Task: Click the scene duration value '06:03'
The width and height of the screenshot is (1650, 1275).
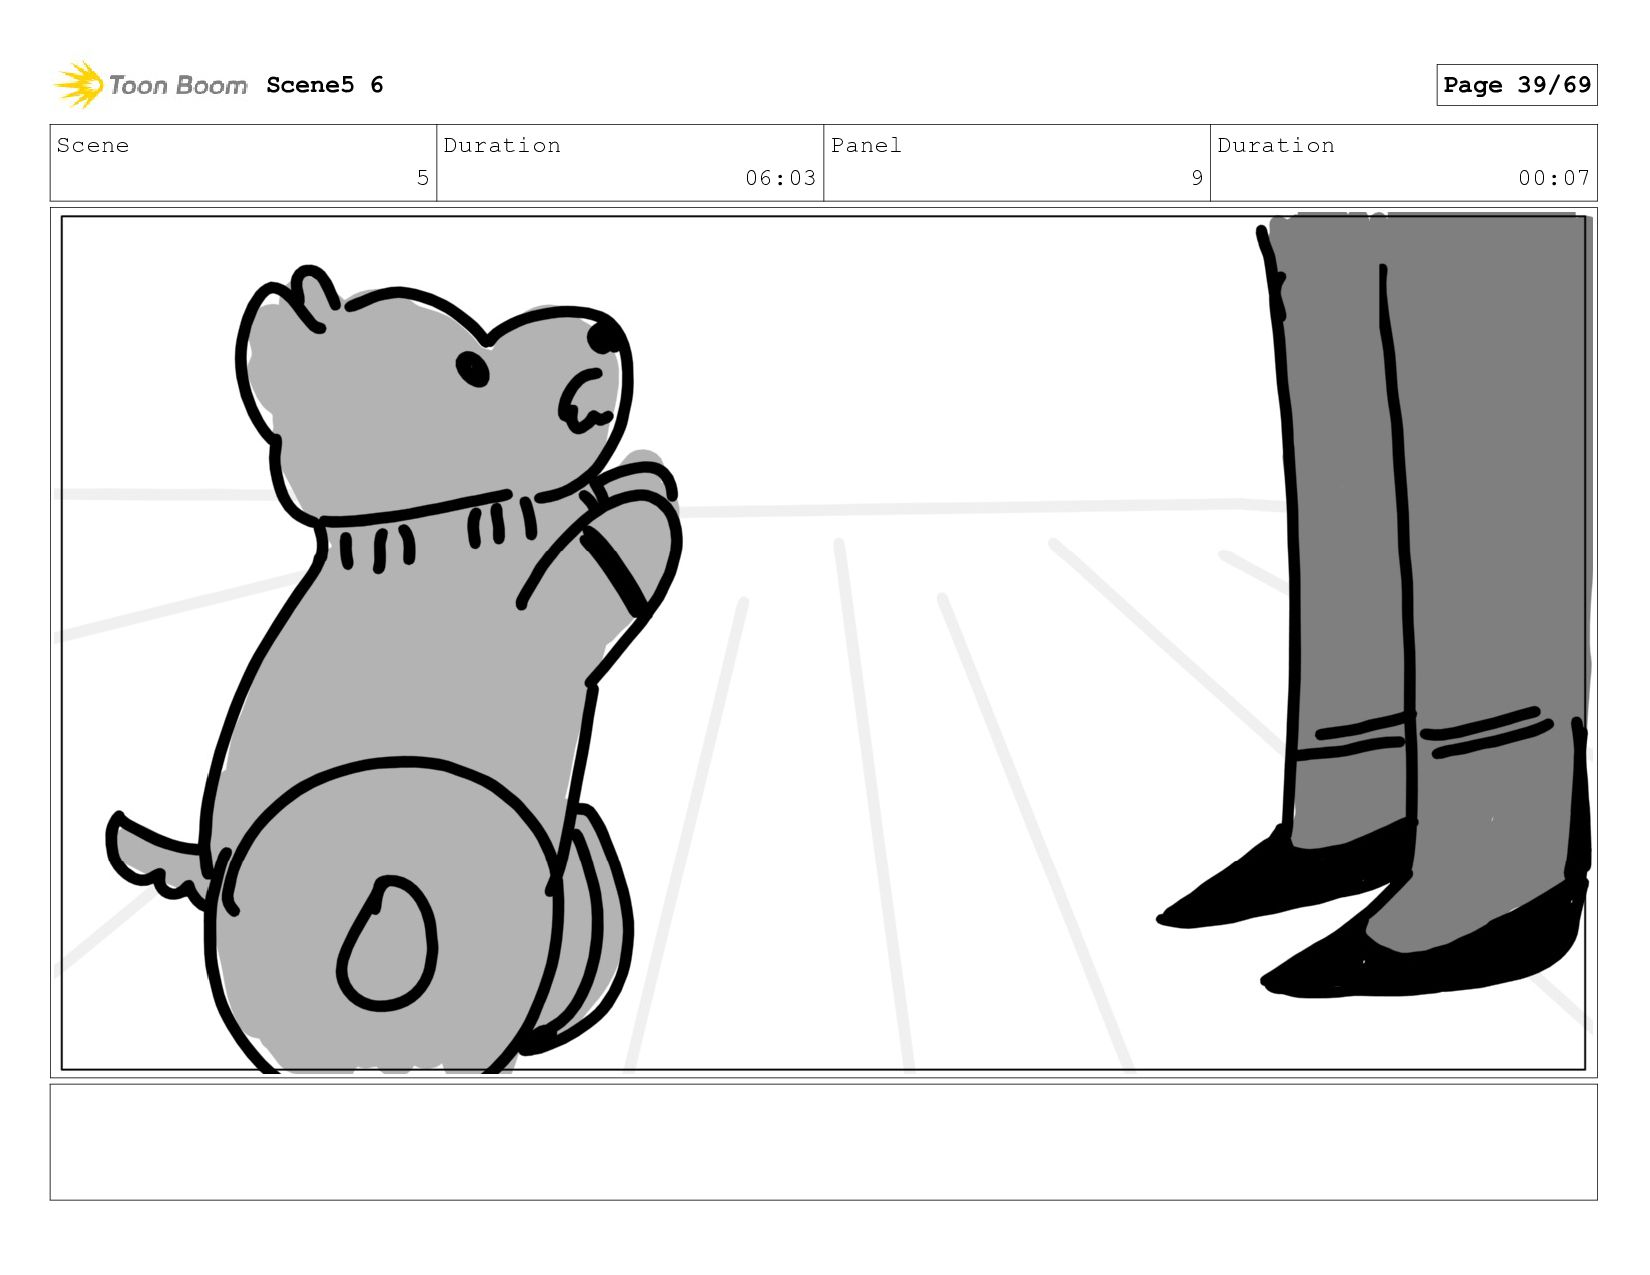Action: (780, 178)
